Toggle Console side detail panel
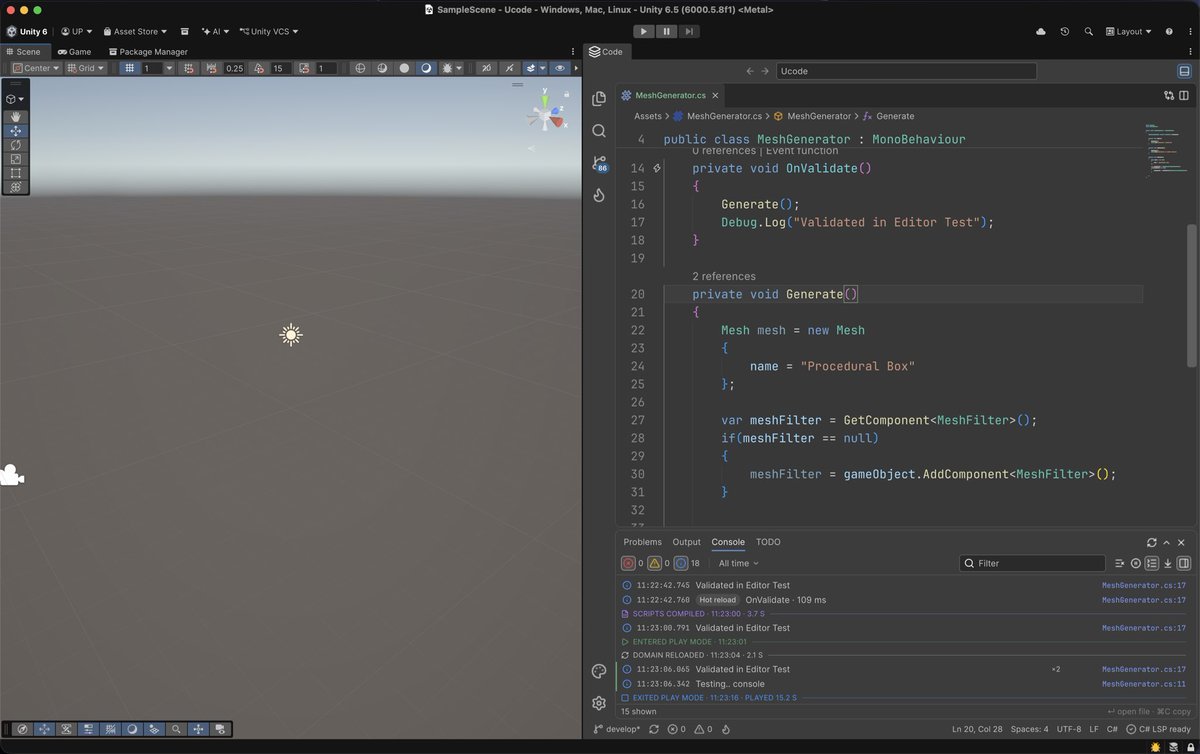Image resolution: width=1200 pixels, height=754 pixels. coord(1184,563)
